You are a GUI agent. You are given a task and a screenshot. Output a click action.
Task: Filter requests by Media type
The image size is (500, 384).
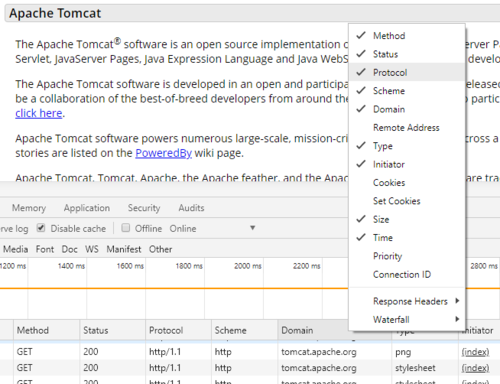[15, 249]
